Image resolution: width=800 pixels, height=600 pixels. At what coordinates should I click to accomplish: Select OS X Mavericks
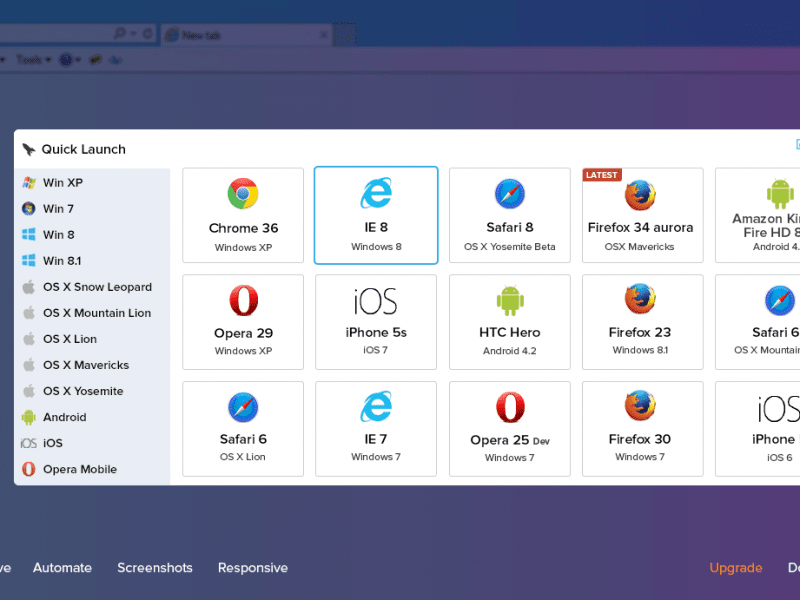click(x=92, y=365)
